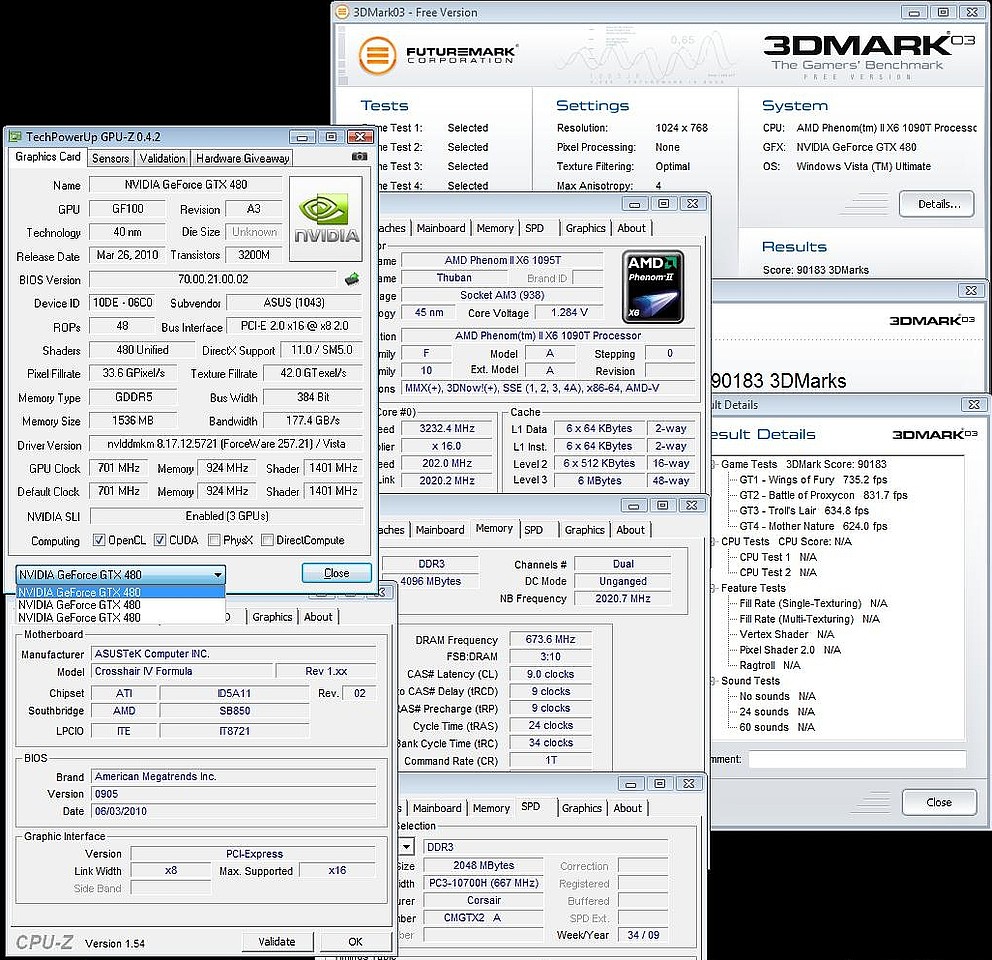Select SPD tab in the CPU-Z memory timings window
This screenshot has height=960, width=992.
533,530
